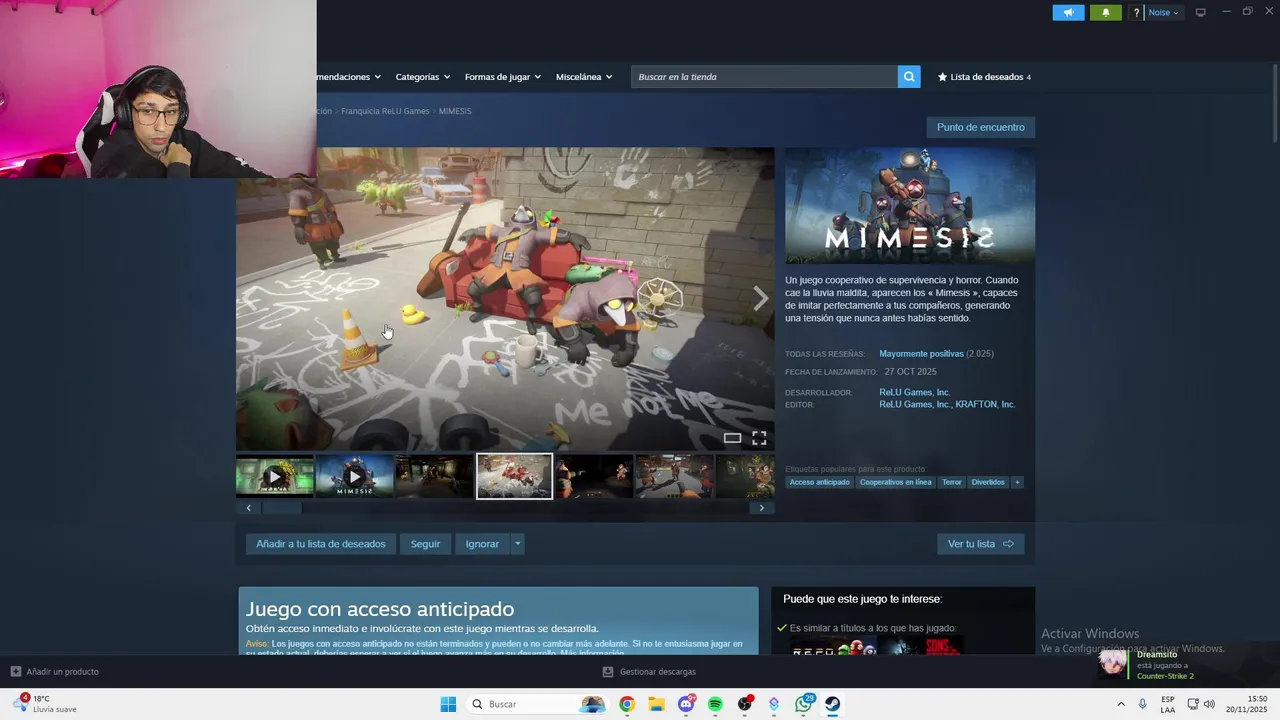Screen dimensions: 1280x720
Task: Open OBS Studio from taskbar
Action: coord(745,704)
